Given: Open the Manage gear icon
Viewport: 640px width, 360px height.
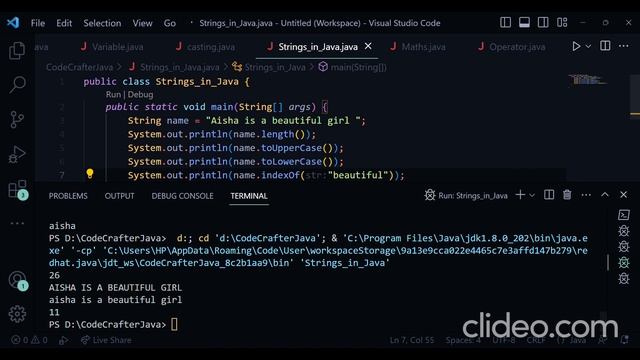Looking at the screenshot, I should pos(17,314).
